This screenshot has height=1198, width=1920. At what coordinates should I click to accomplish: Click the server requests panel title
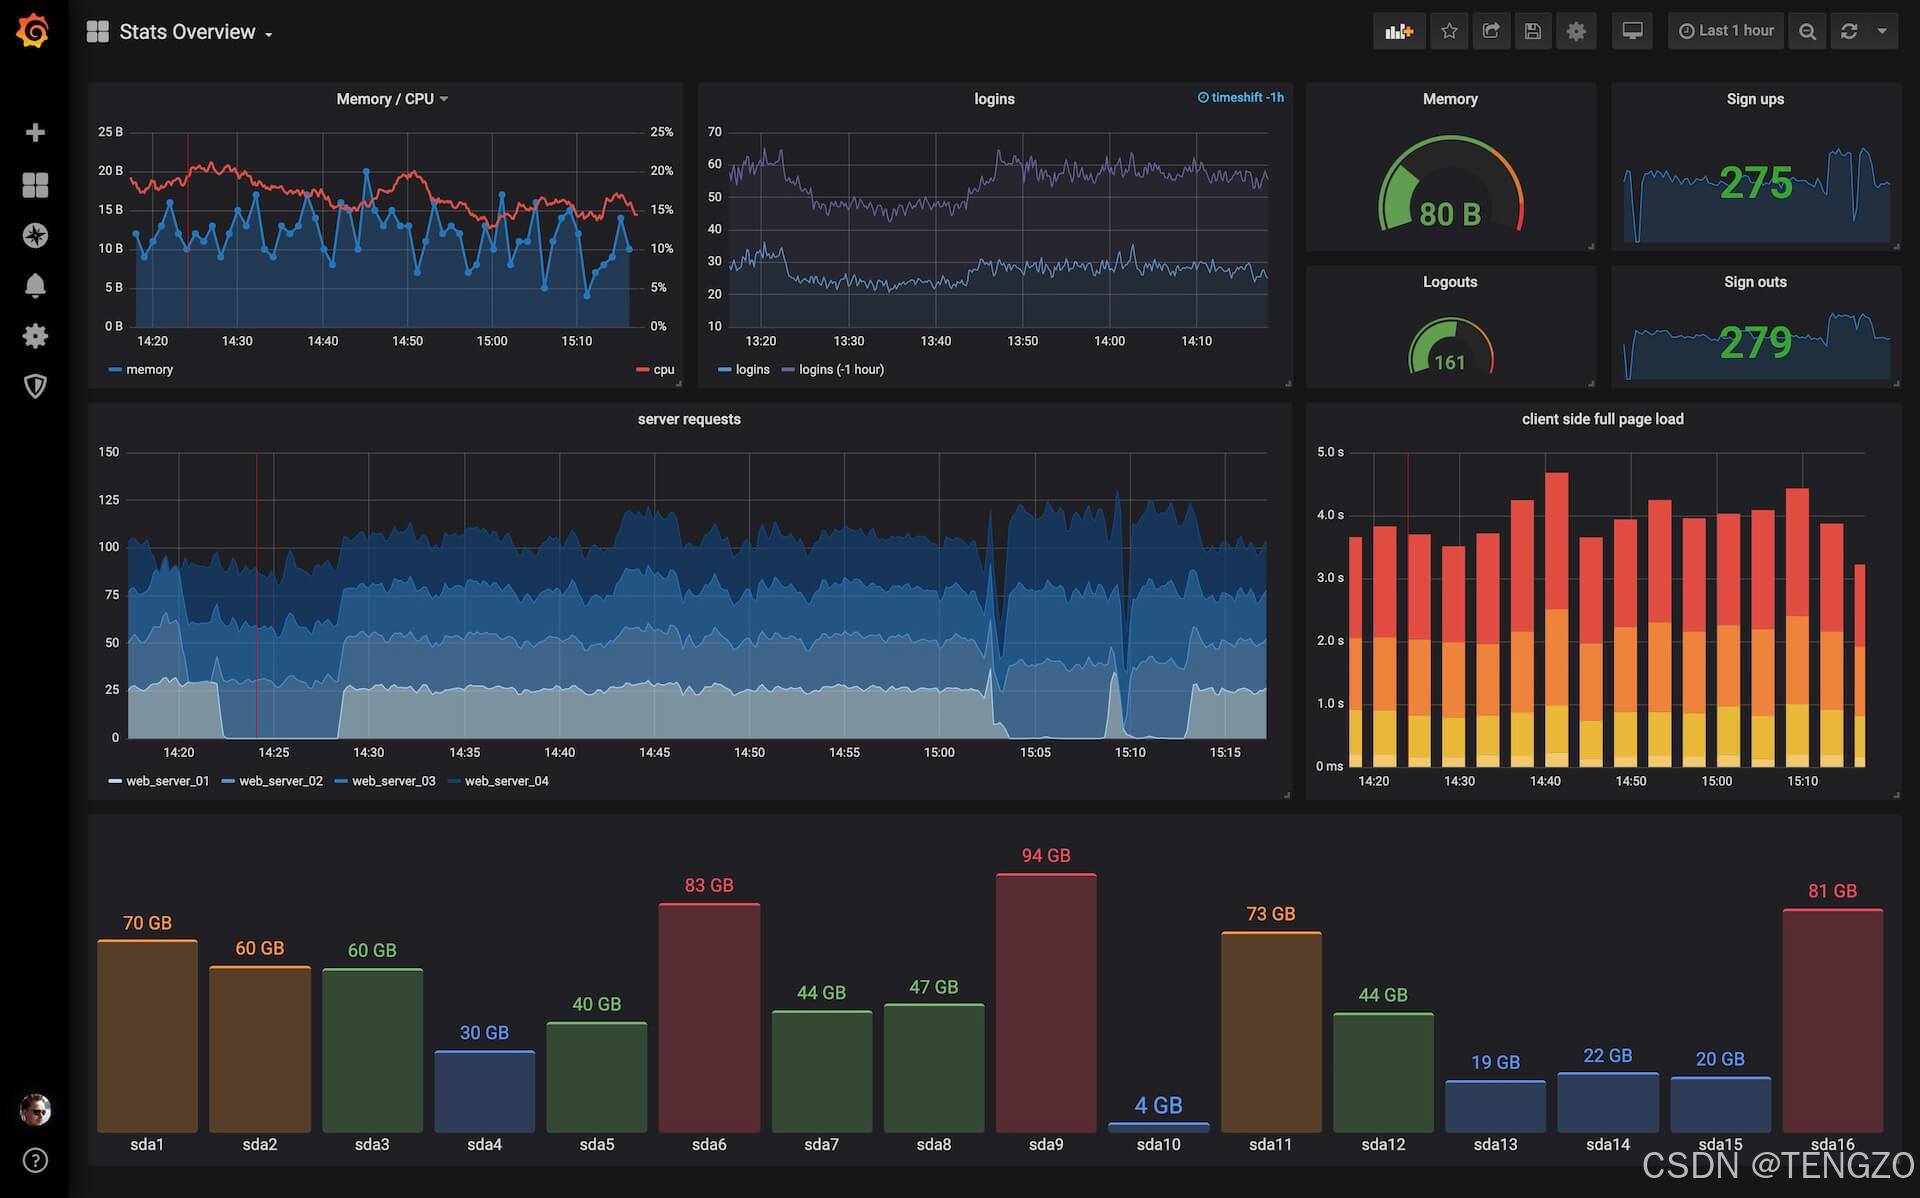click(689, 419)
